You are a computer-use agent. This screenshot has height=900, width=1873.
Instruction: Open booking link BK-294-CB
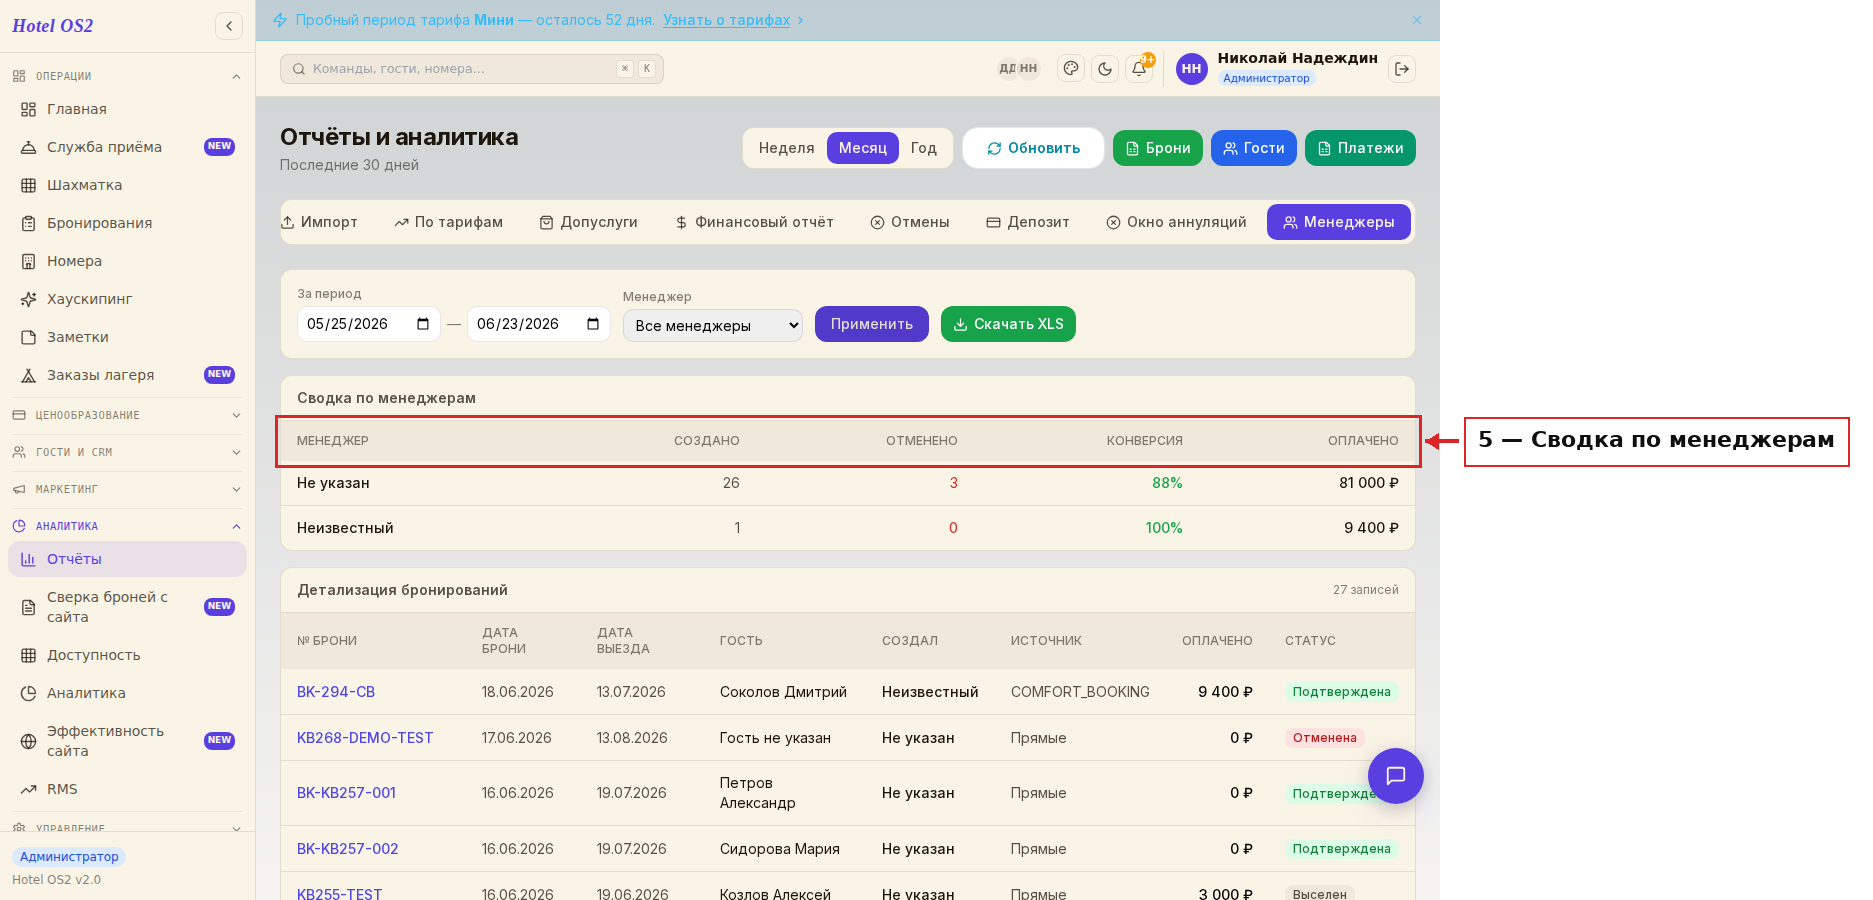336,692
